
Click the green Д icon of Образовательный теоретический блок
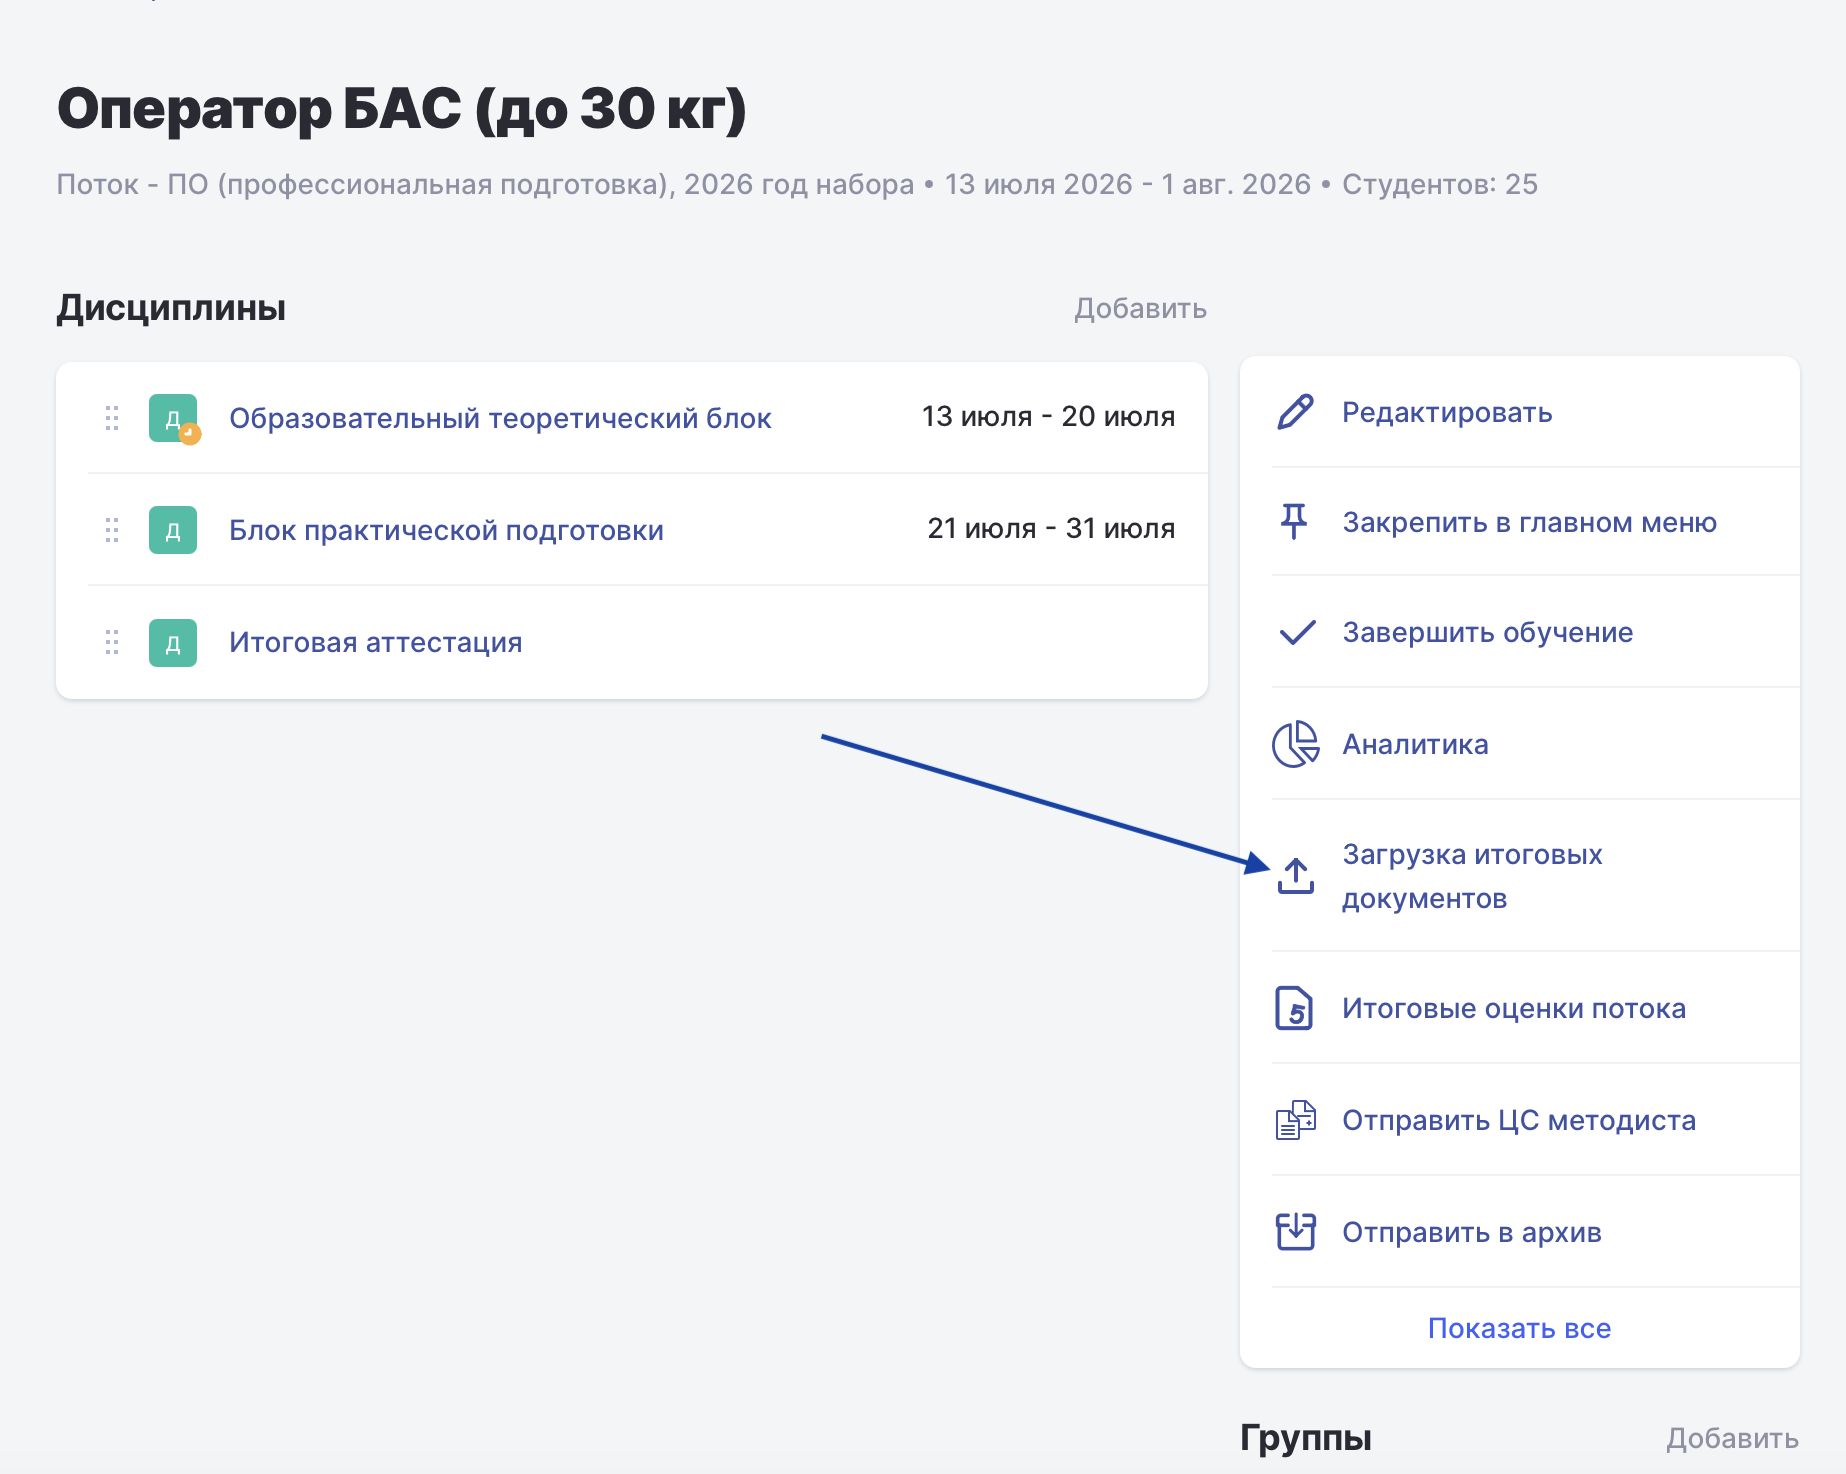pos(173,418)
